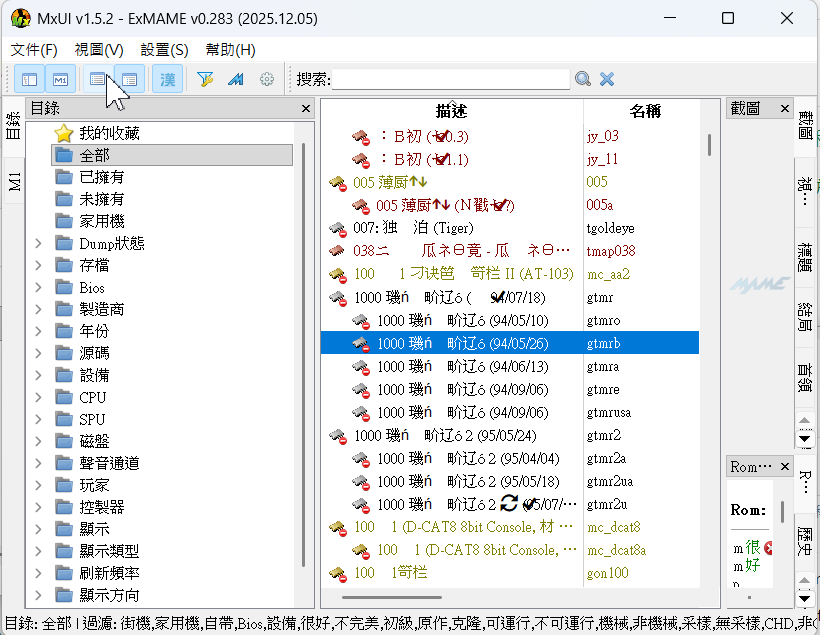Expand the Dump狀態 tree node
820x635 pixels.
38,243
